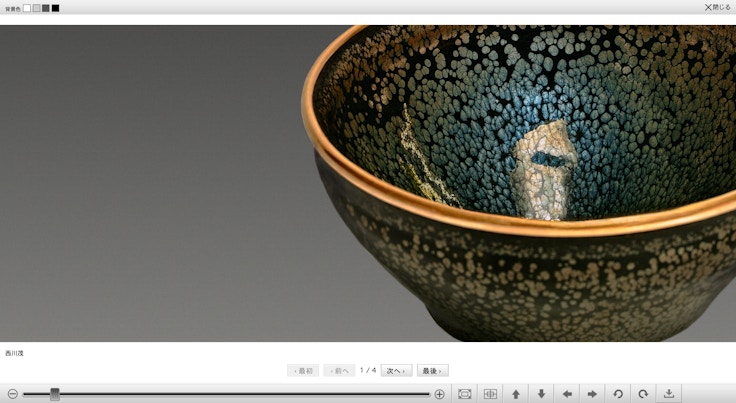
Task: Fit the image to the screen
Action: 465,394
